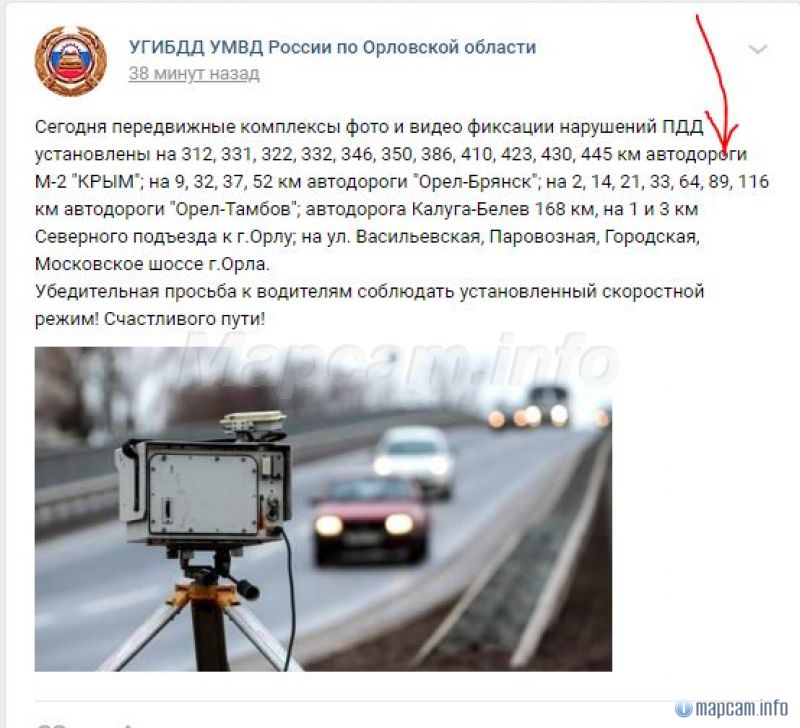Open УГИБДД УМВД России по Орловской области page
800x728 pixels.
point(332,47)
